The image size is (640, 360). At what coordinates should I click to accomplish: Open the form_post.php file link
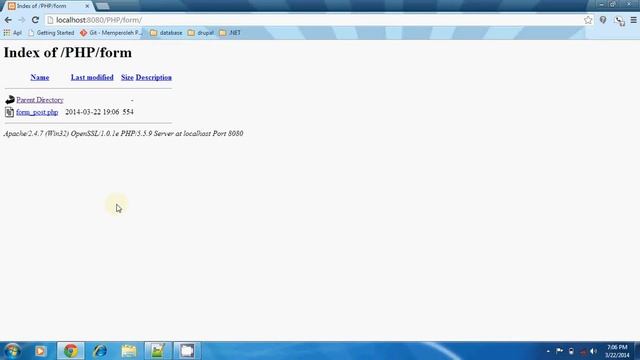pos(37,112)
